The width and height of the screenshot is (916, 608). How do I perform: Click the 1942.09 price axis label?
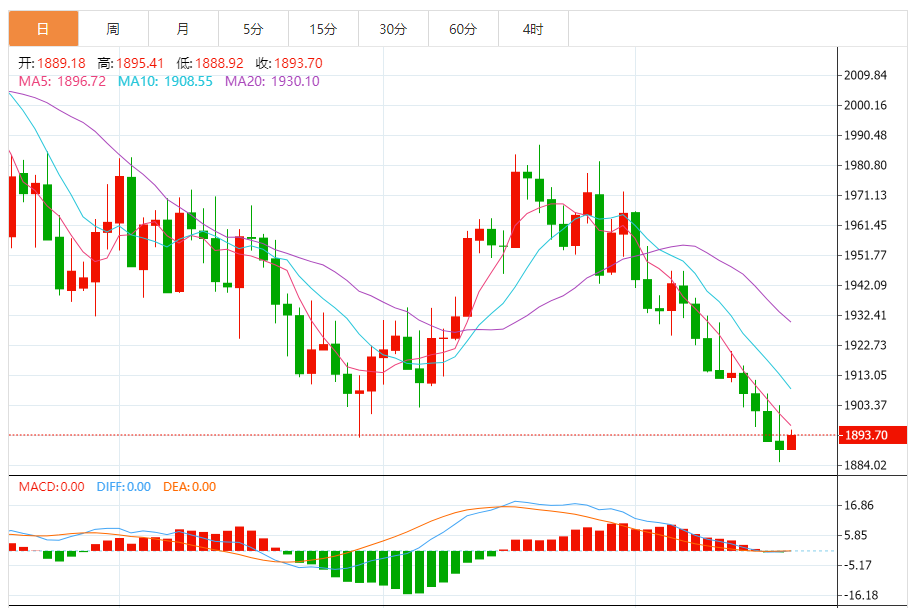tap(865, 285)
